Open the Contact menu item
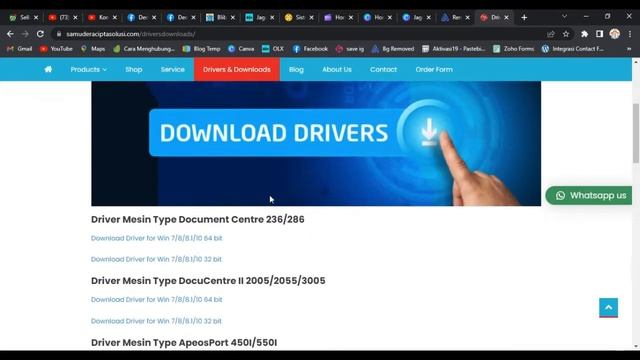The width and height of the screenshot is (640, 360). tap(383, 69)
